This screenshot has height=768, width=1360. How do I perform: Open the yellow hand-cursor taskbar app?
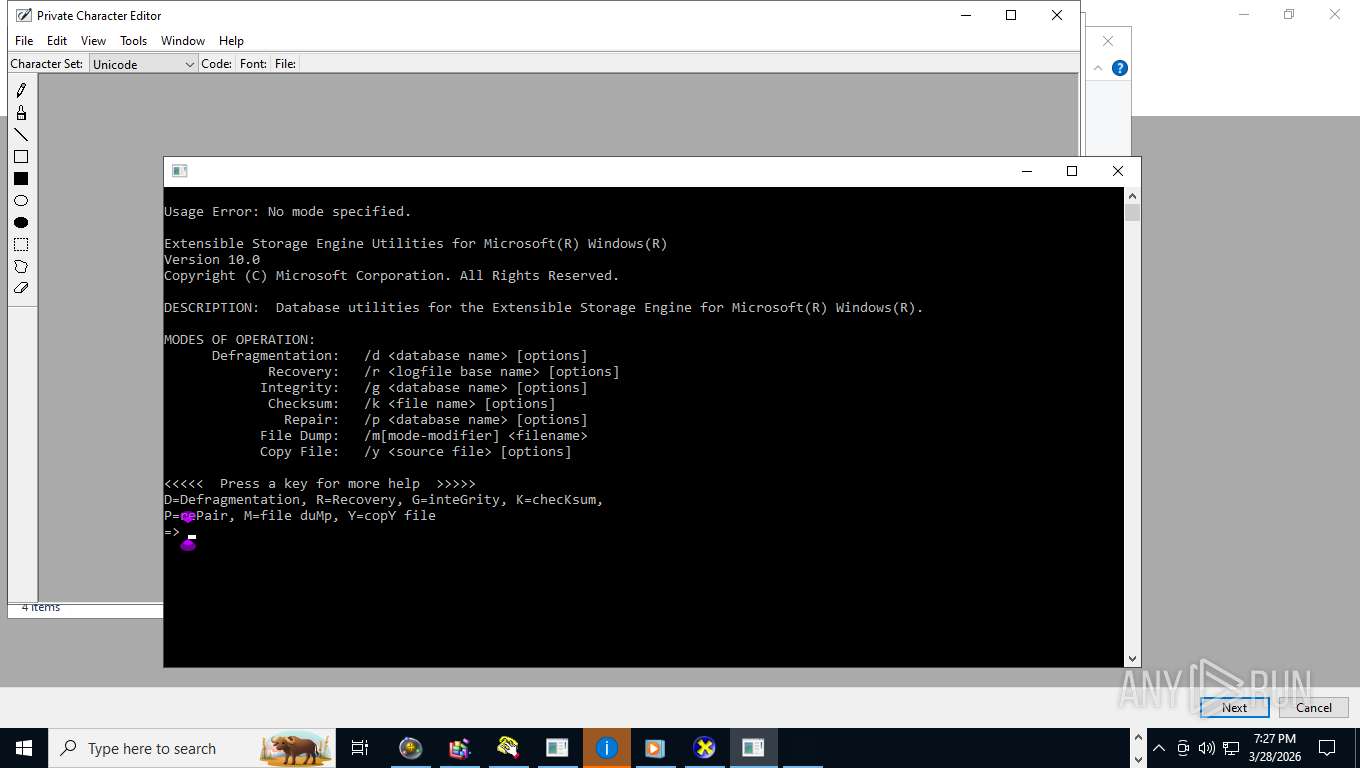point(508,748)
